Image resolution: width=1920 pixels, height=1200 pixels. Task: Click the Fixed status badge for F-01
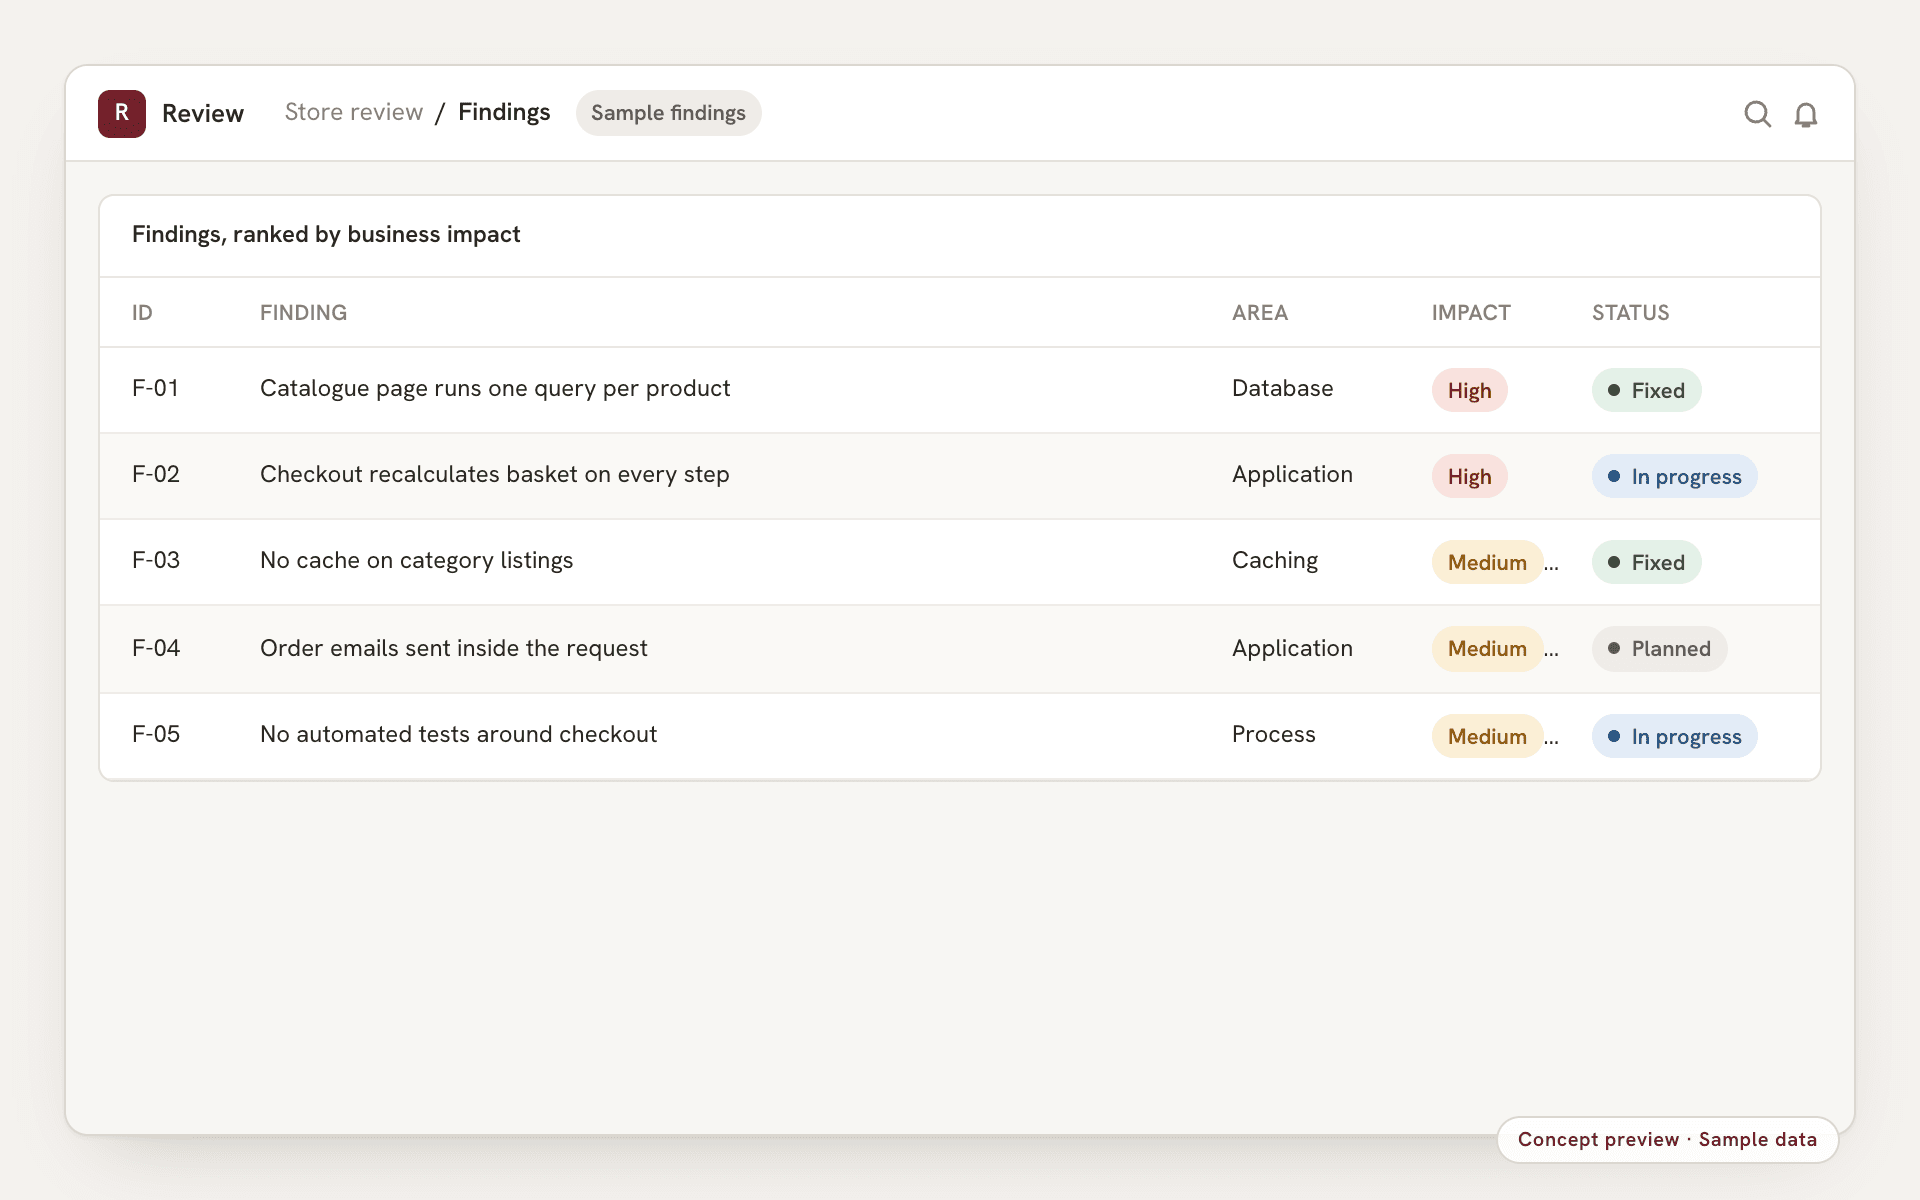pos(1646,390)
